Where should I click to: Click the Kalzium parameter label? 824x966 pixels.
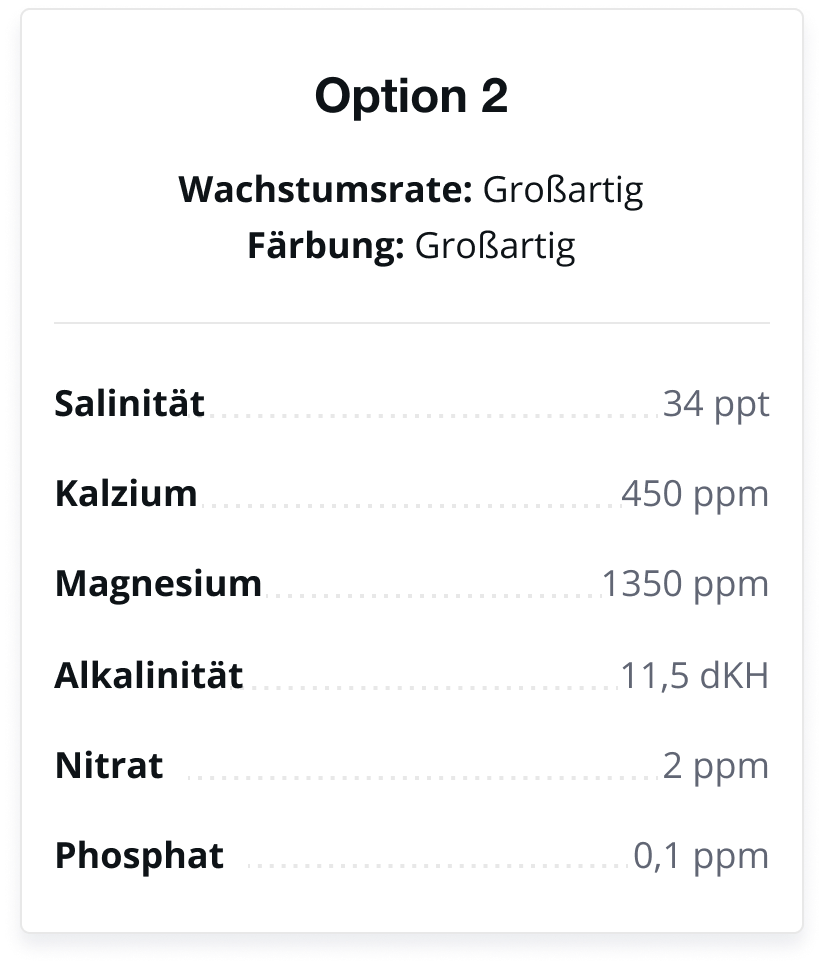coord(126,493)
